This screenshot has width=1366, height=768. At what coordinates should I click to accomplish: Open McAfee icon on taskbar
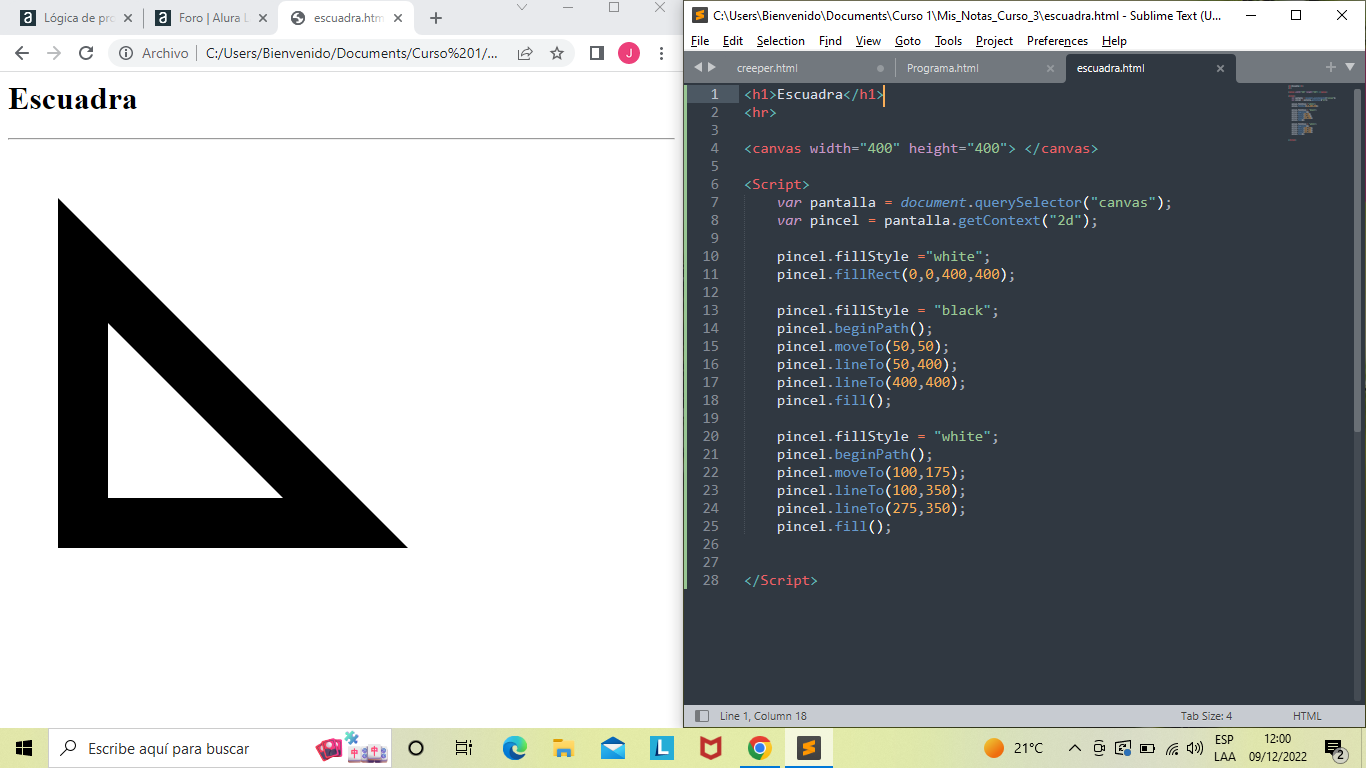point(711,748)
